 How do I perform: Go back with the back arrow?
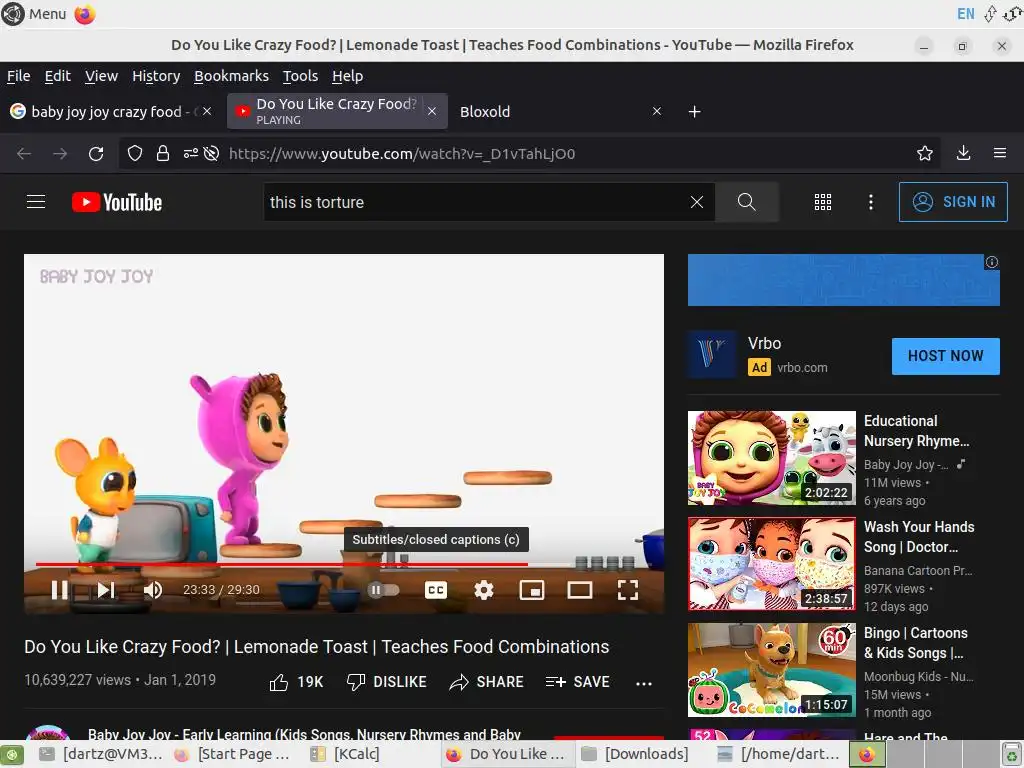(24, 153)
